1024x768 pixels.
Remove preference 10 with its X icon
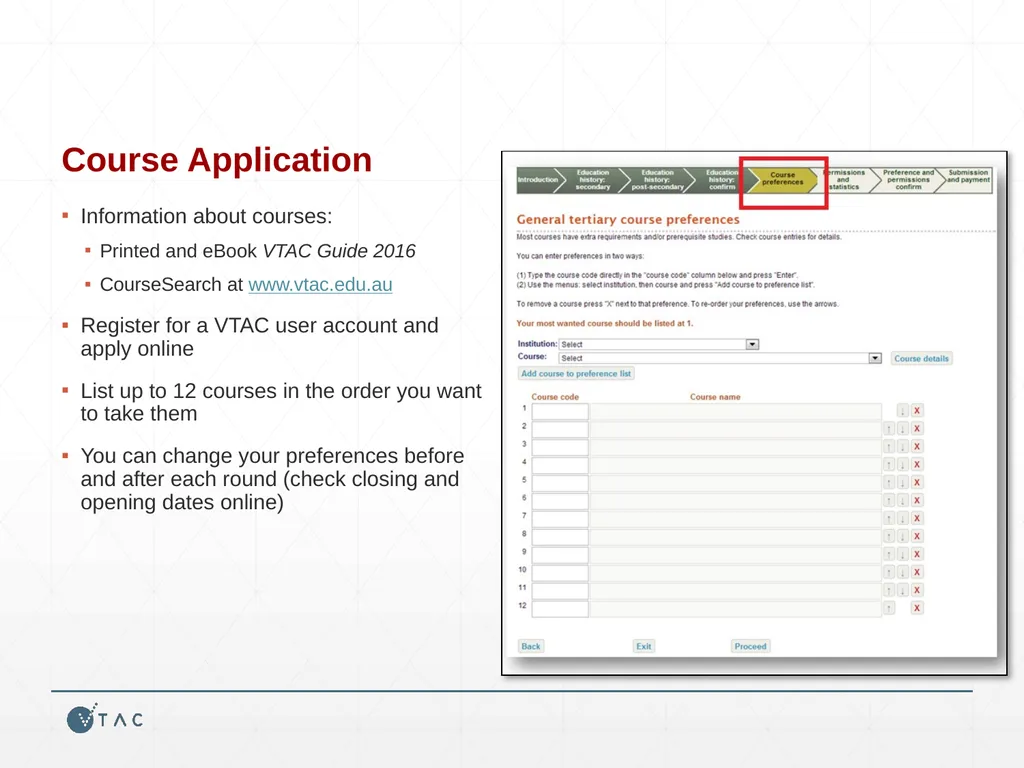coord(917,572)
